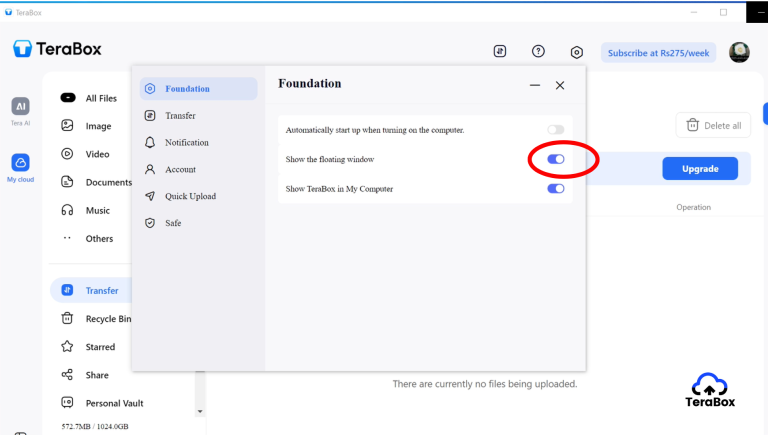Click sidebar scrollbar down arrow

coord(200,411)
